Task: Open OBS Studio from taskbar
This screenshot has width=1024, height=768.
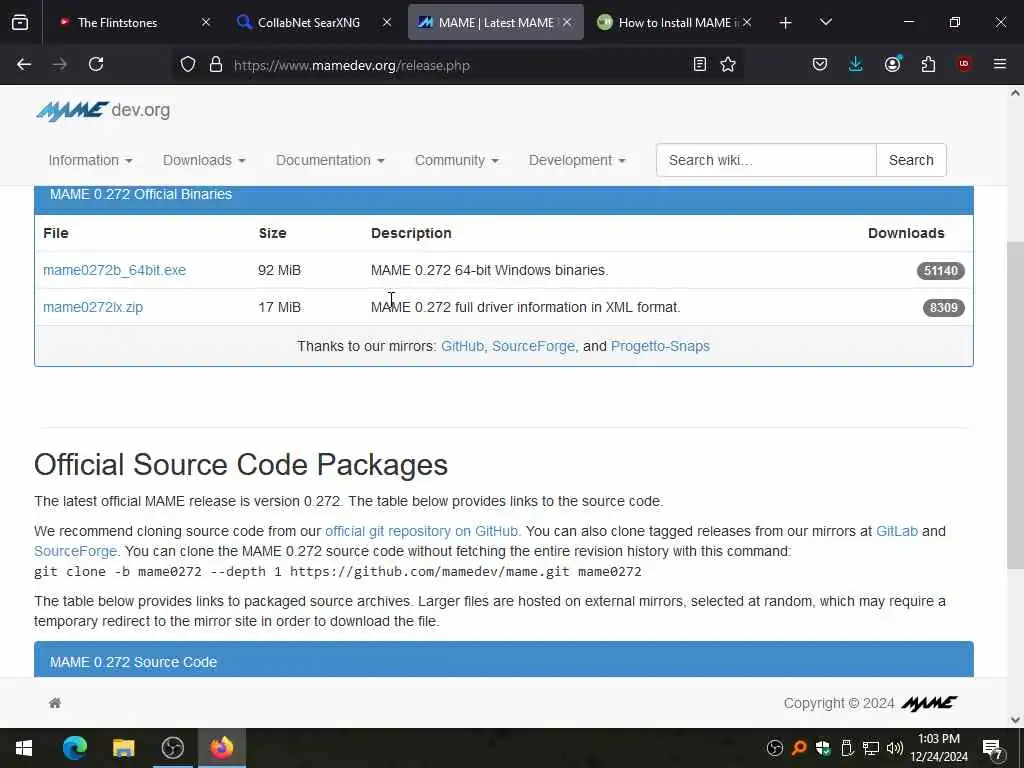Action: (172, 748)
